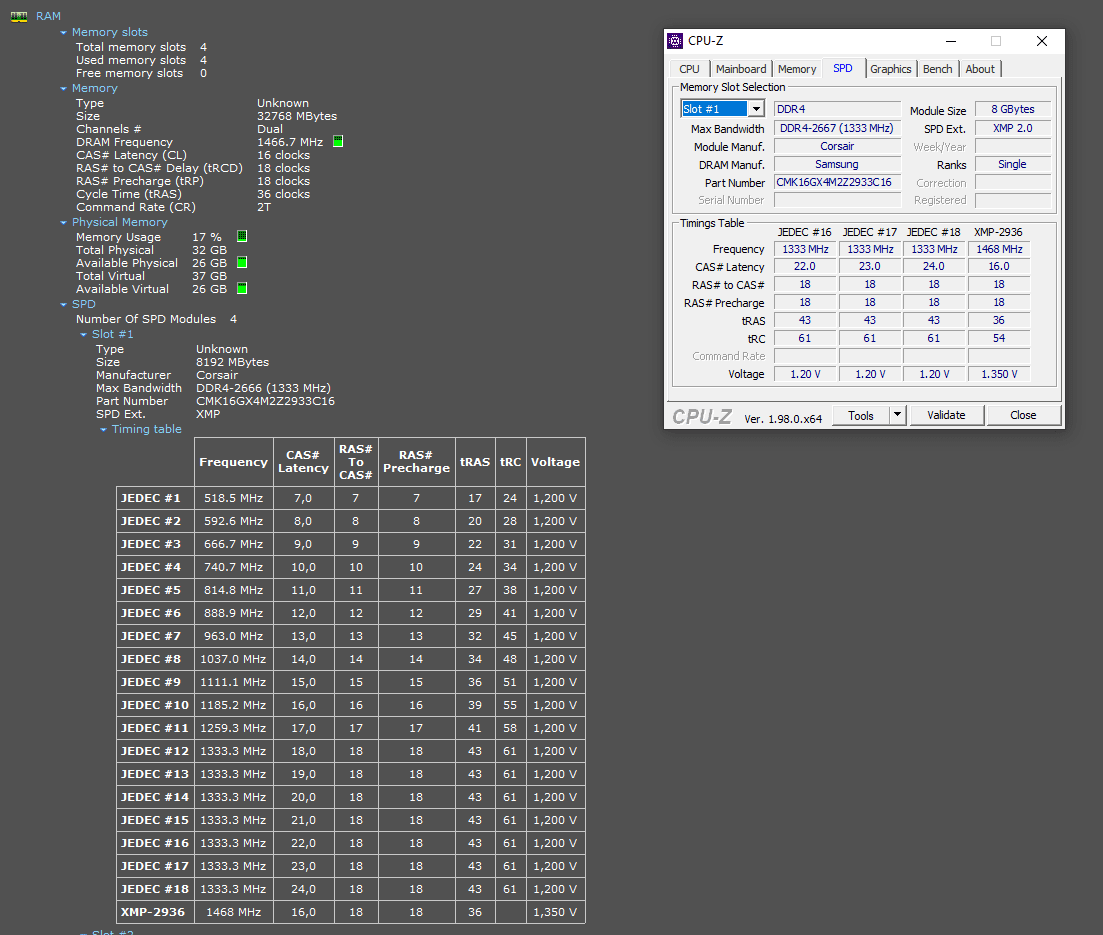Screen dimensions: 1103x935
Task: Click the 1468 MHz frequency cell in CPU-Z
Action: 999,249
